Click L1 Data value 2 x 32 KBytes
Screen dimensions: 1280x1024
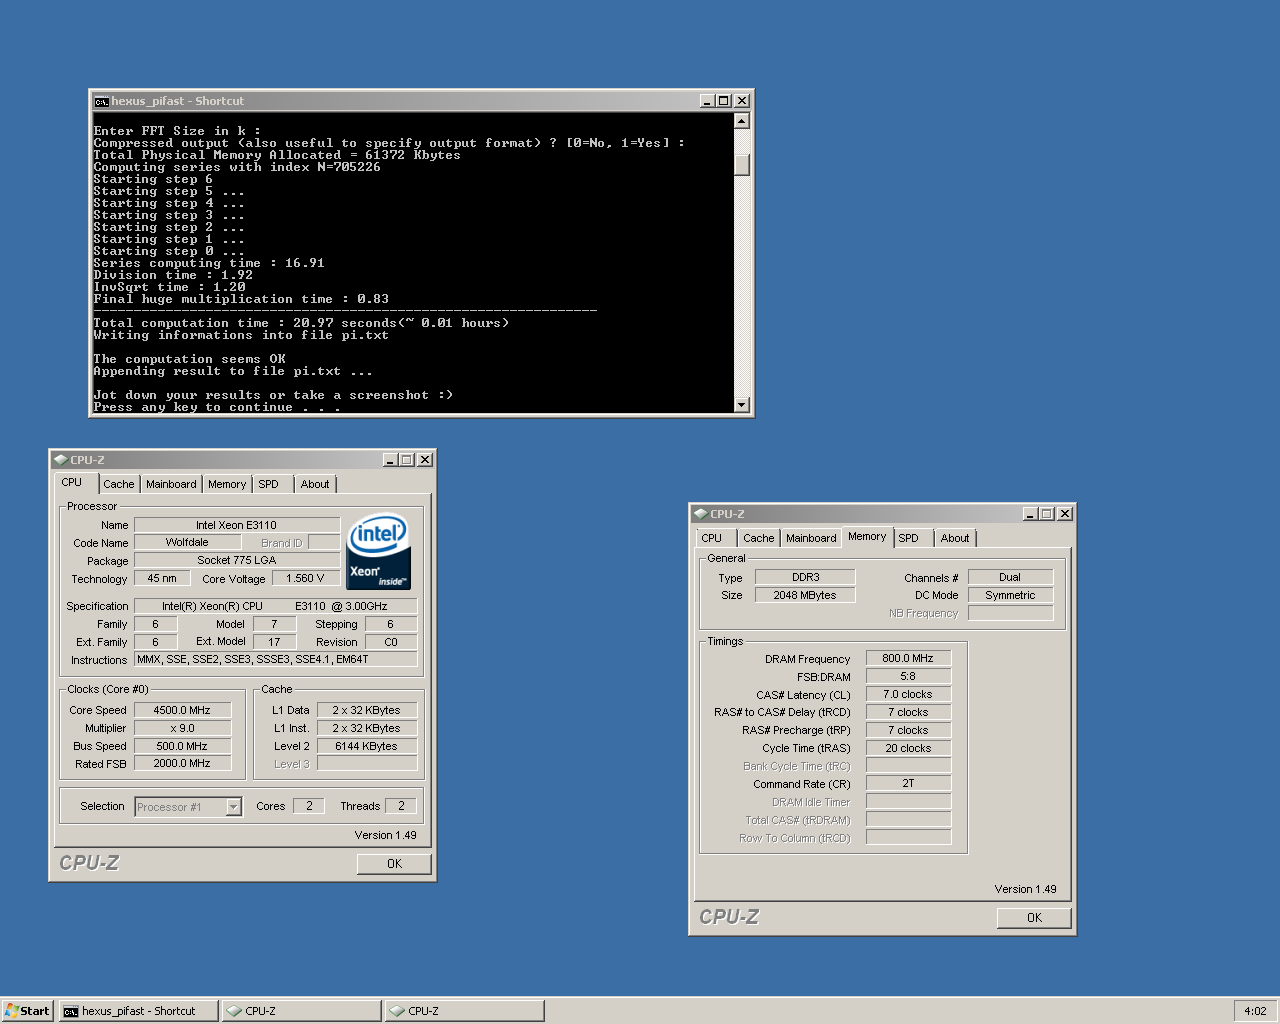367,710
